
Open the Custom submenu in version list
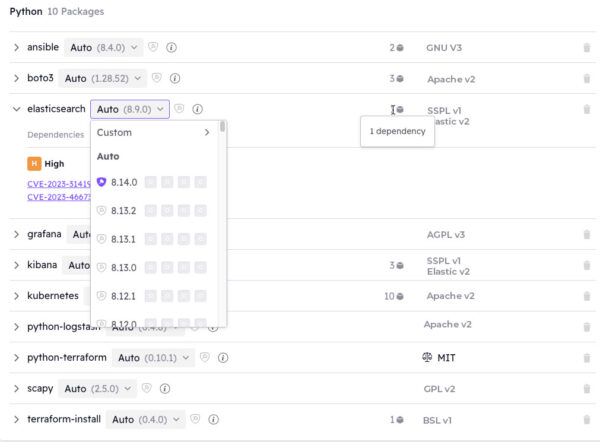tap(153, 132)
